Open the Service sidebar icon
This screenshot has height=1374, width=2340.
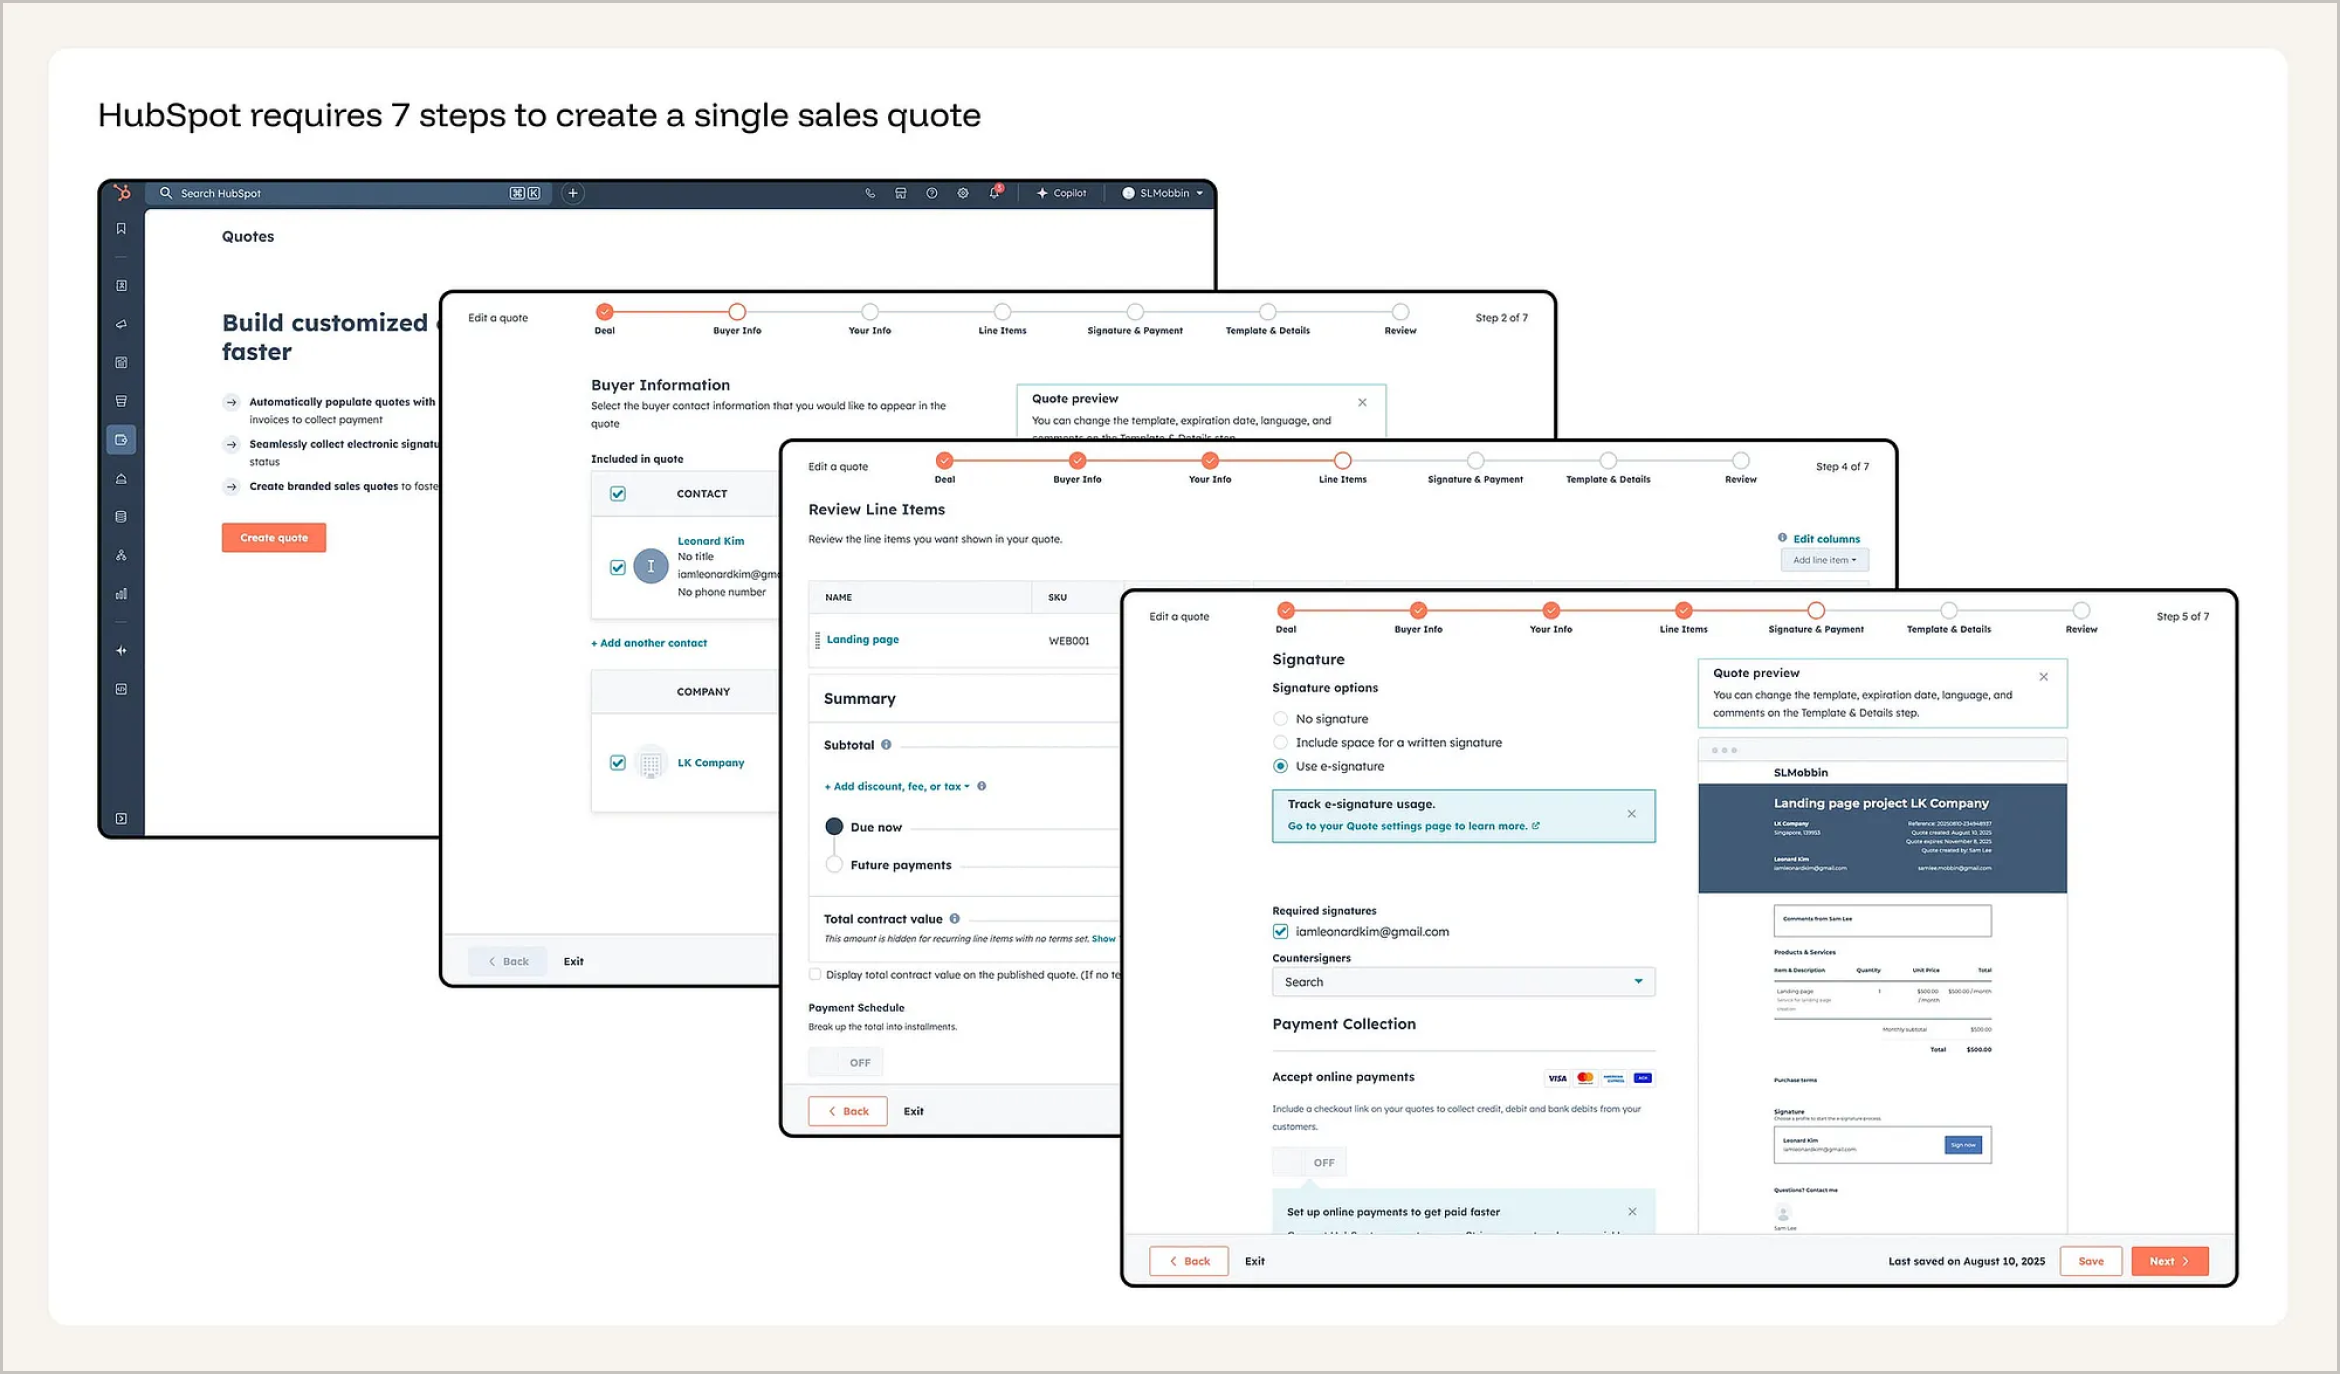pyautogui.click(x=121, y=479)
